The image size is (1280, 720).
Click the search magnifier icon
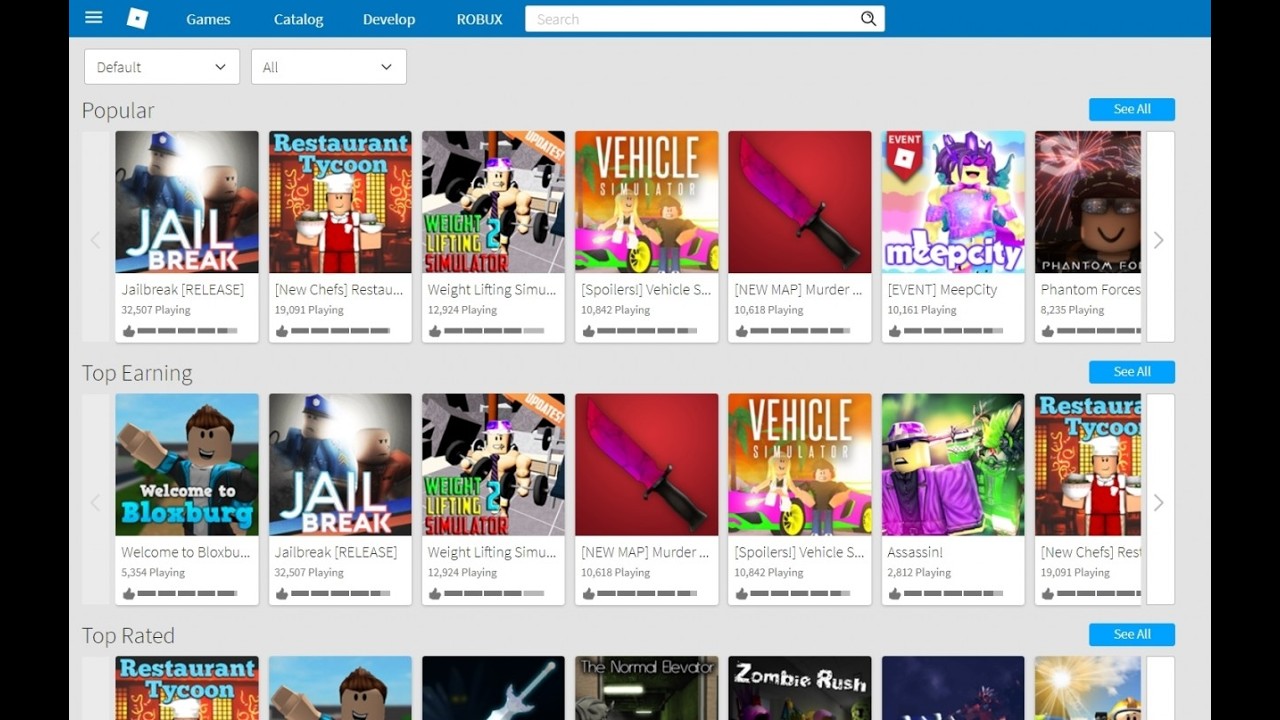868,19
